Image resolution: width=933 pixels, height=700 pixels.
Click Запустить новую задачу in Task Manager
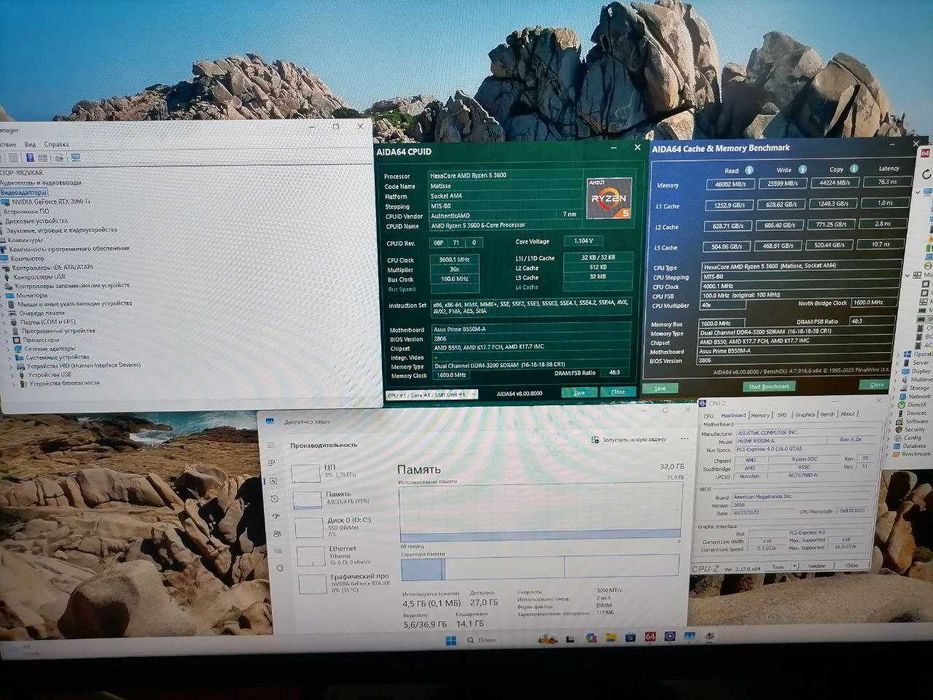(x=628, y=439)
